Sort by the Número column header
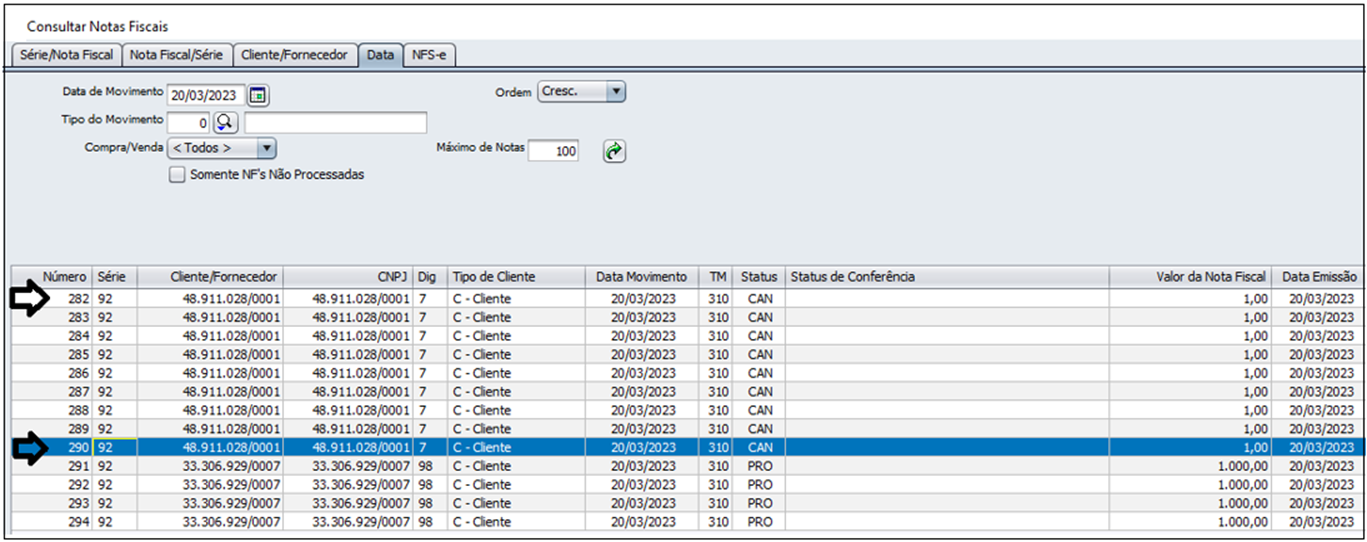 coord(65,277)
